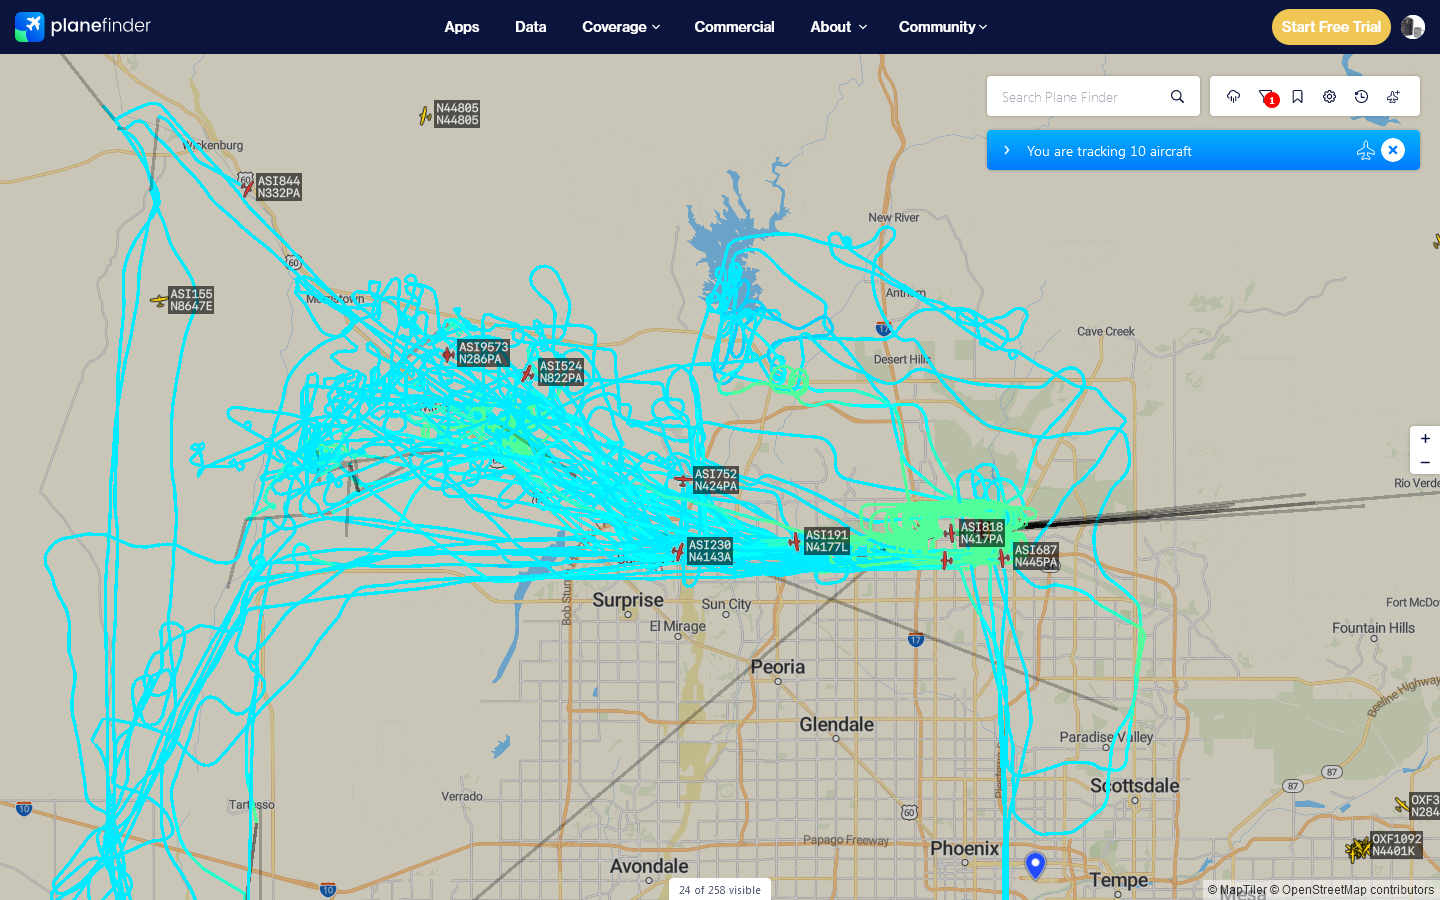Screen dimensions: 1440x900
Task: Expand the tracking 10 aircraft banner
Action: coord(1007,150)
